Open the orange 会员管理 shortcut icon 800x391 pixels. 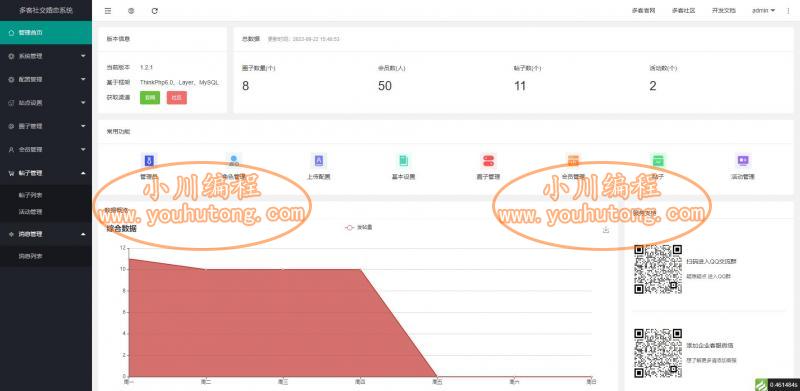click(573, 161)
